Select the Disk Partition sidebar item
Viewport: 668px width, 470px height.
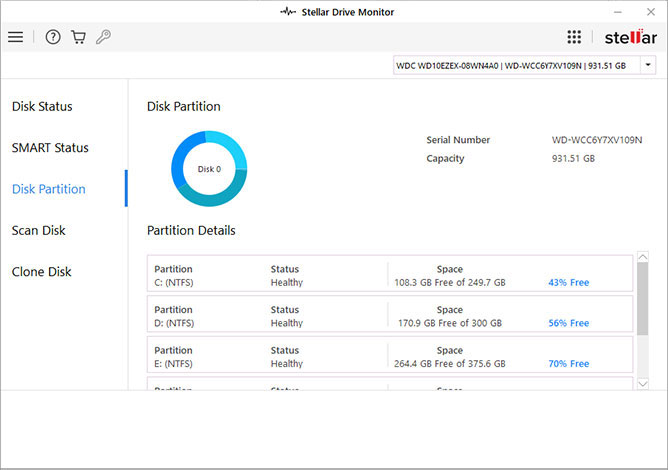pos(49,189)
